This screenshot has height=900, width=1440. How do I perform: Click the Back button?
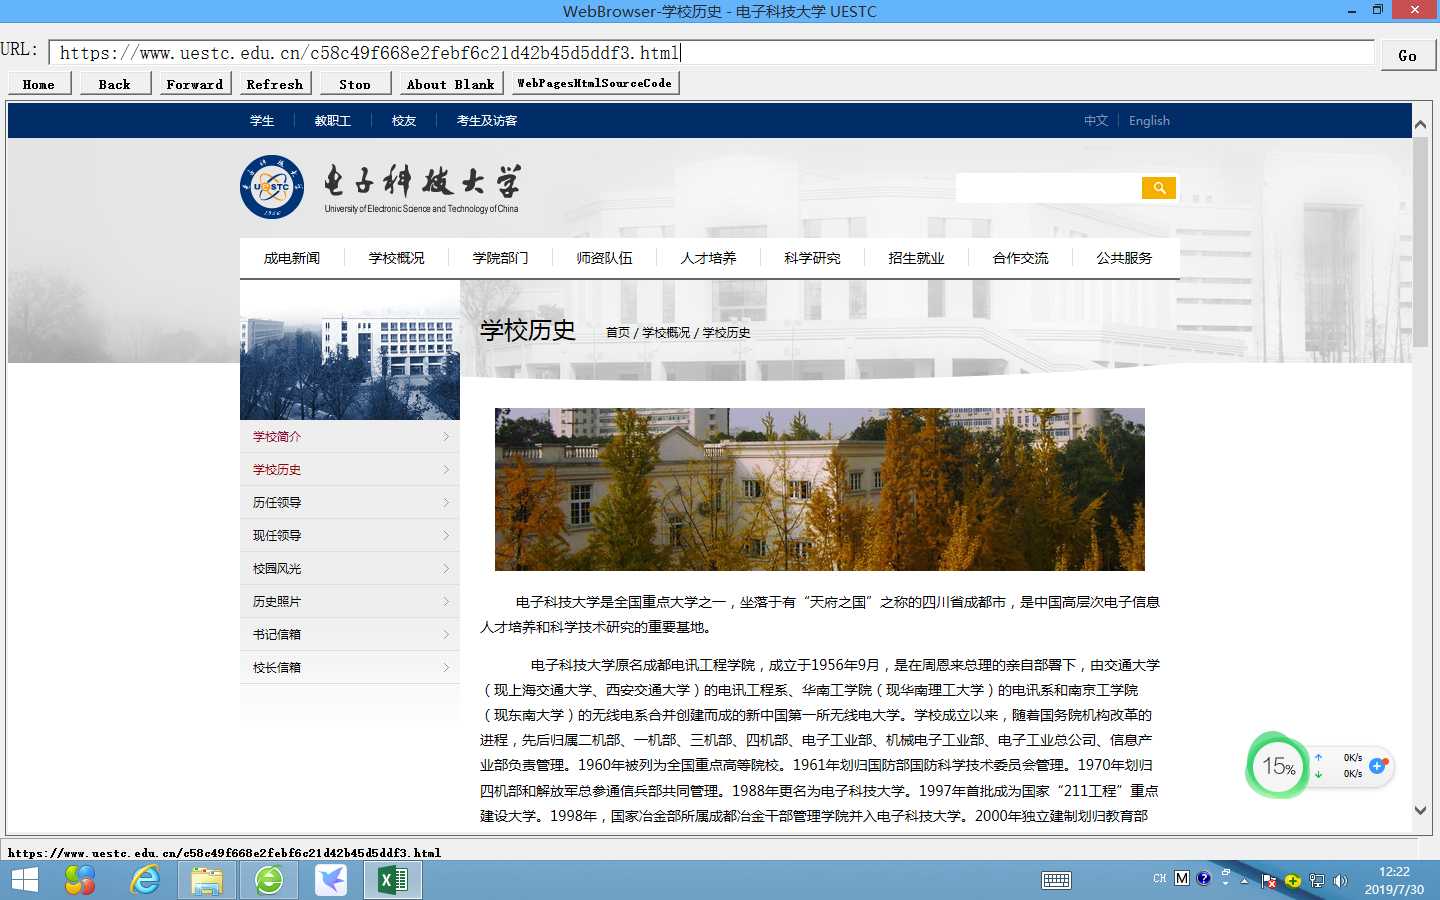[115, 83]
